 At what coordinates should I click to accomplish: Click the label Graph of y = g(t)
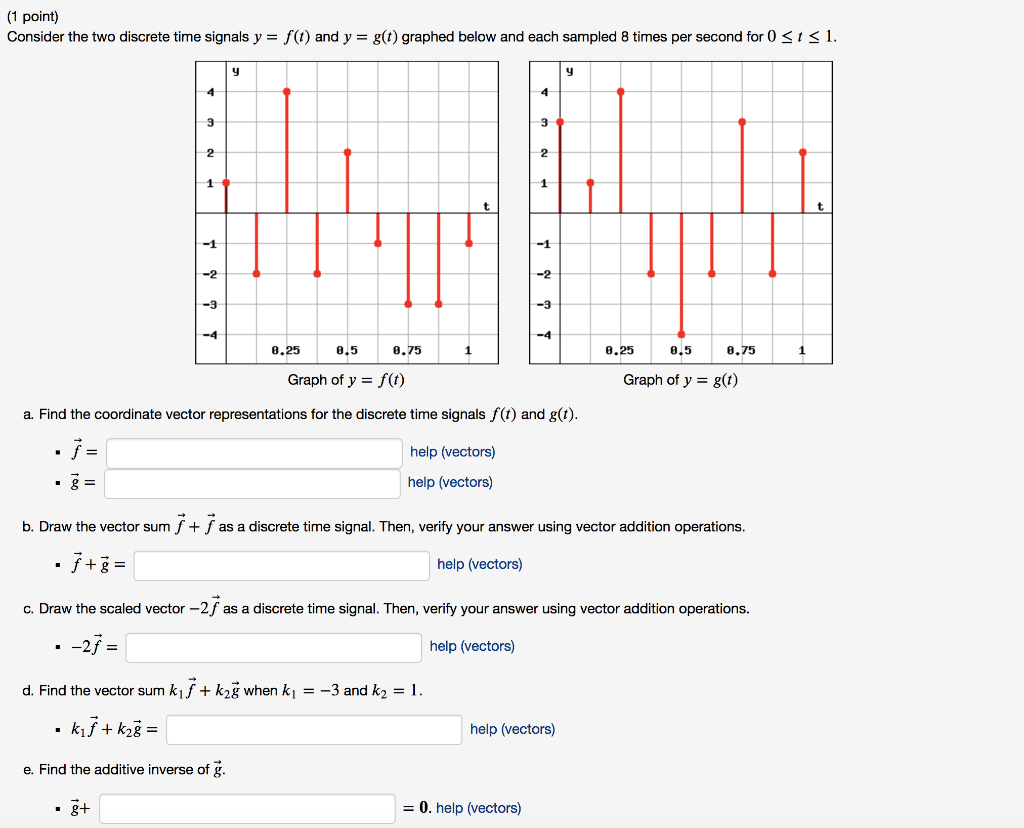coord(680,379)
